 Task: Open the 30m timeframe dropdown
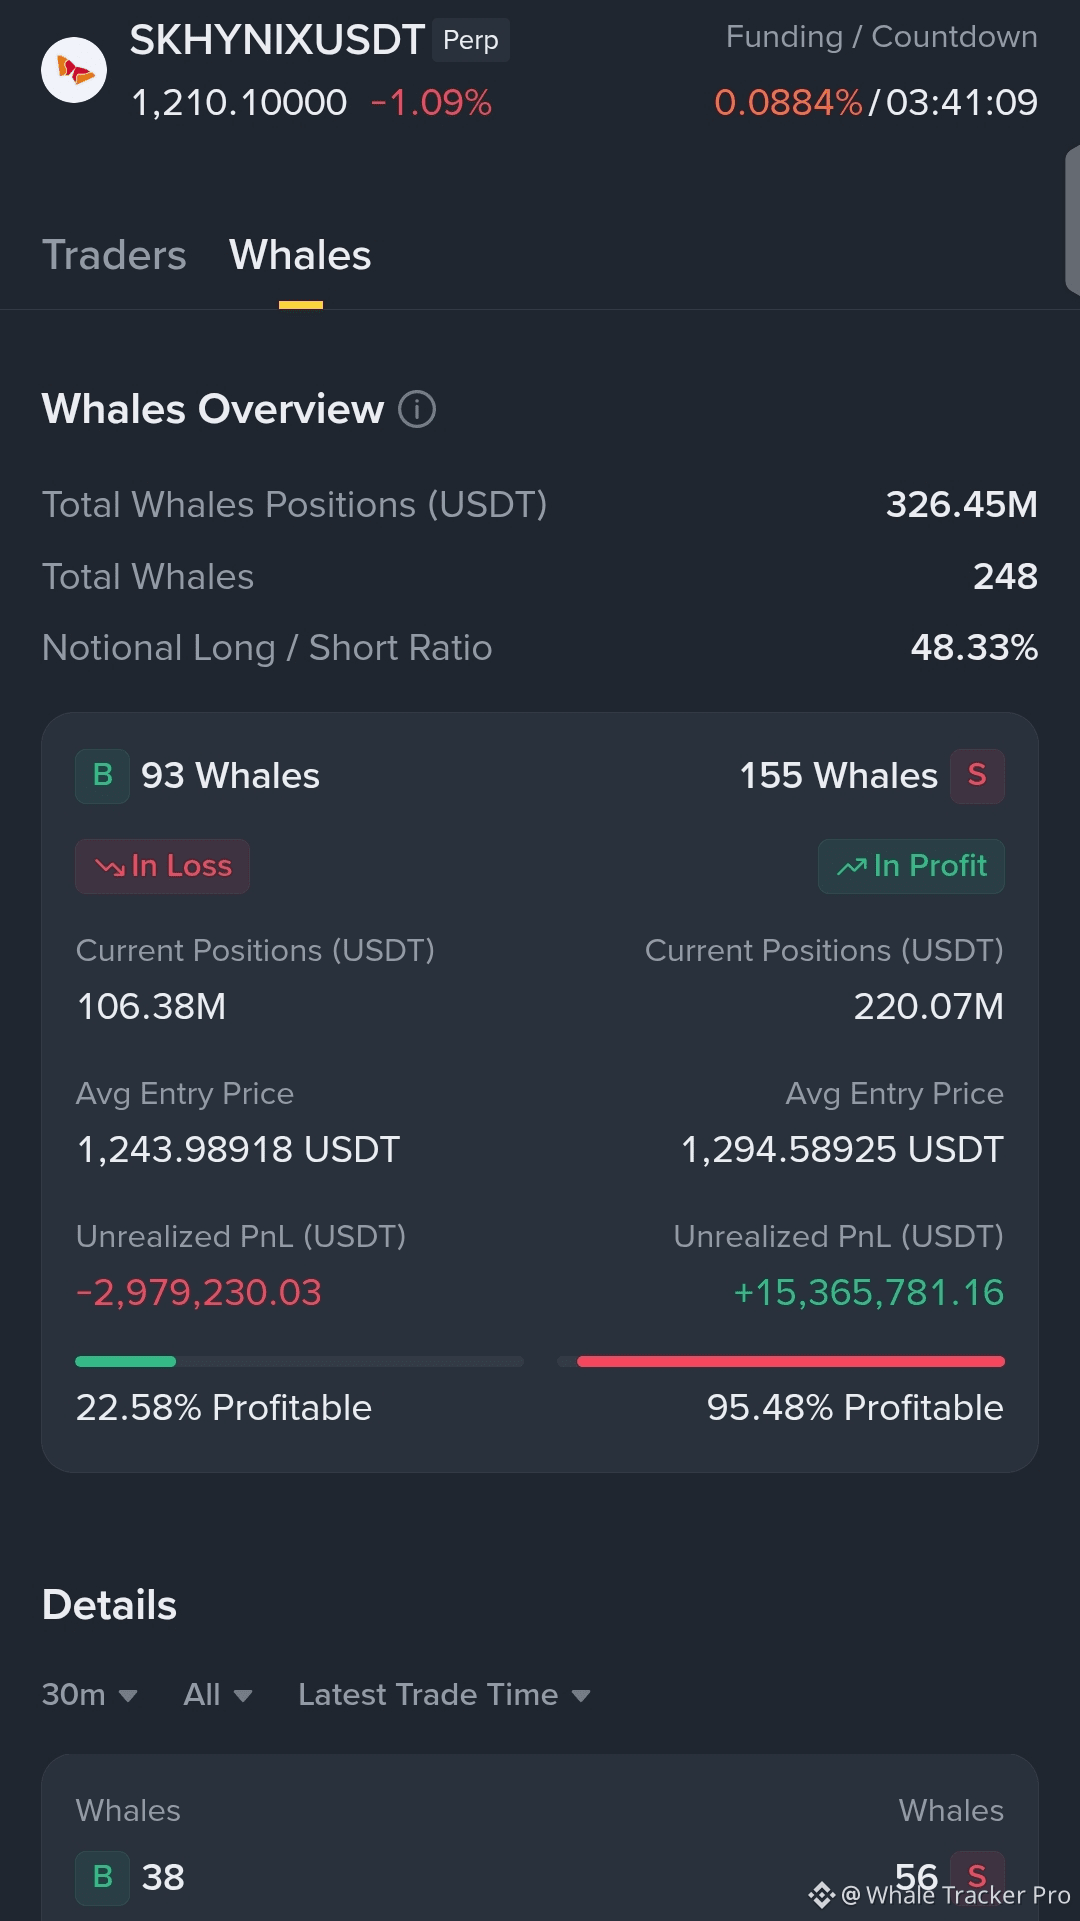point(90,1695)
